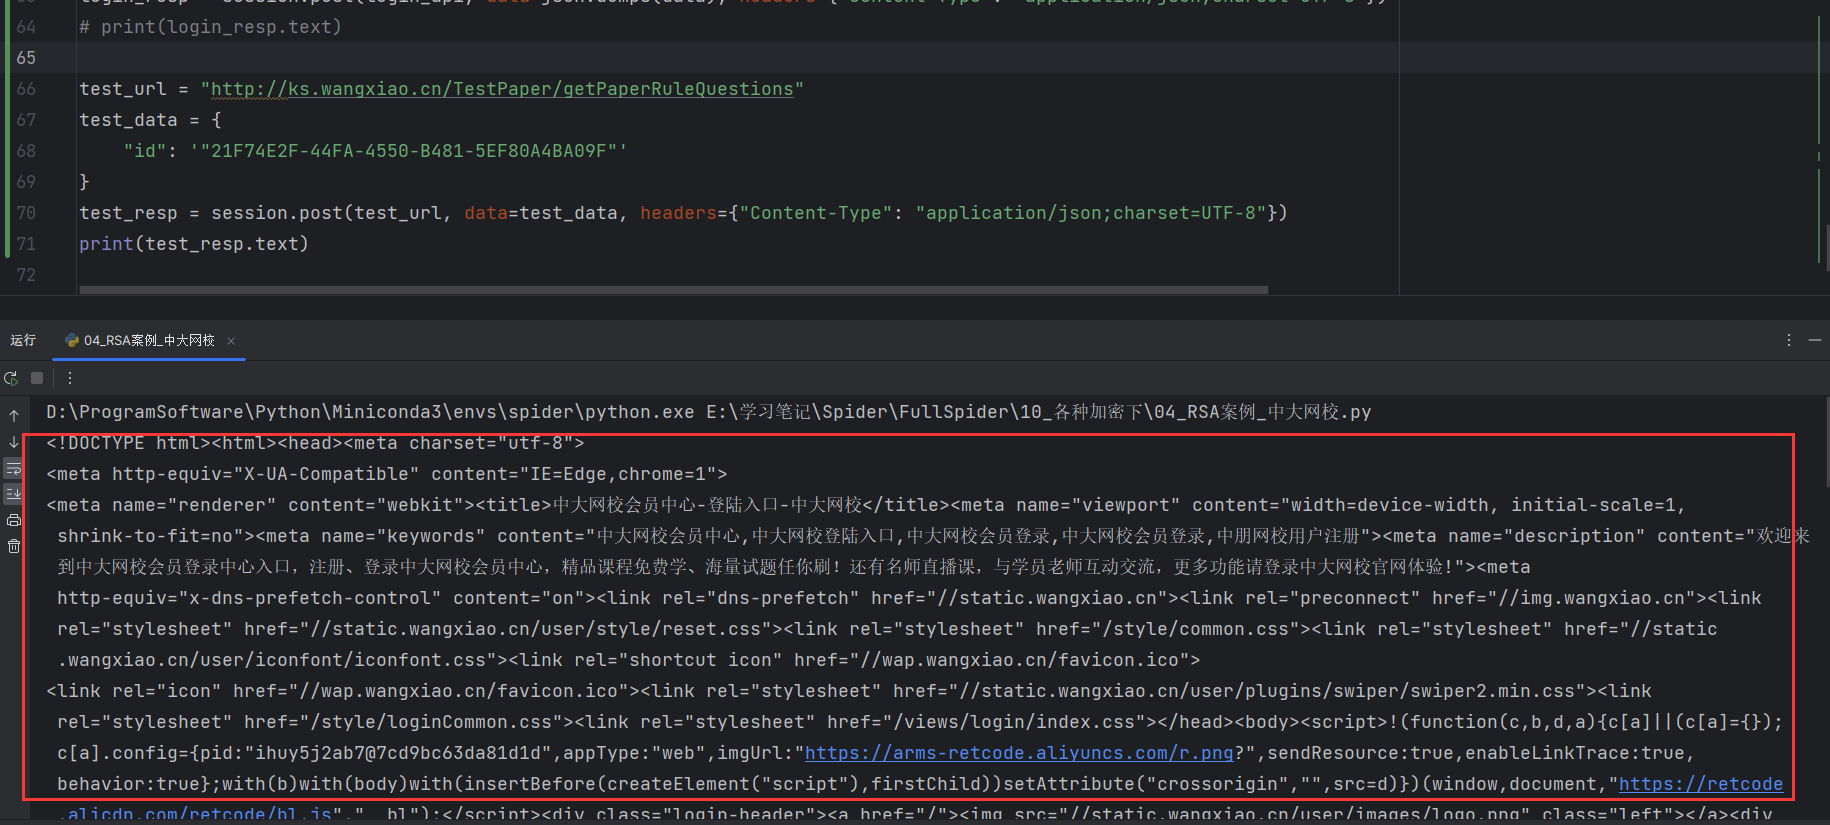Open more run toolbar actions

coord(69,378)
